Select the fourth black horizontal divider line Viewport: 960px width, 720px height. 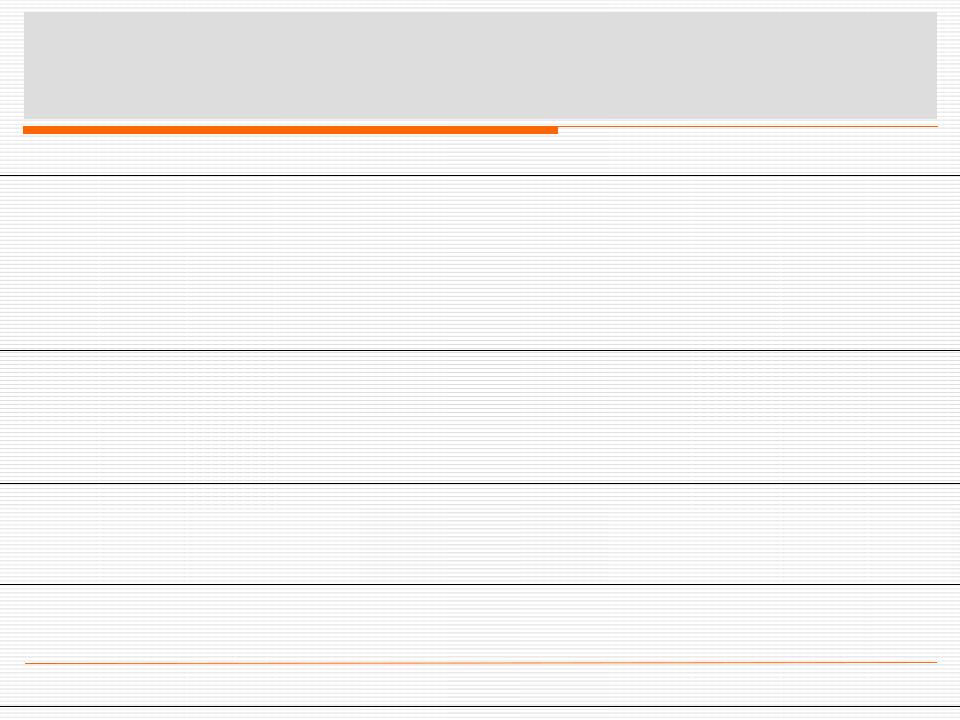pyautogui.click(x=480, y=585)
